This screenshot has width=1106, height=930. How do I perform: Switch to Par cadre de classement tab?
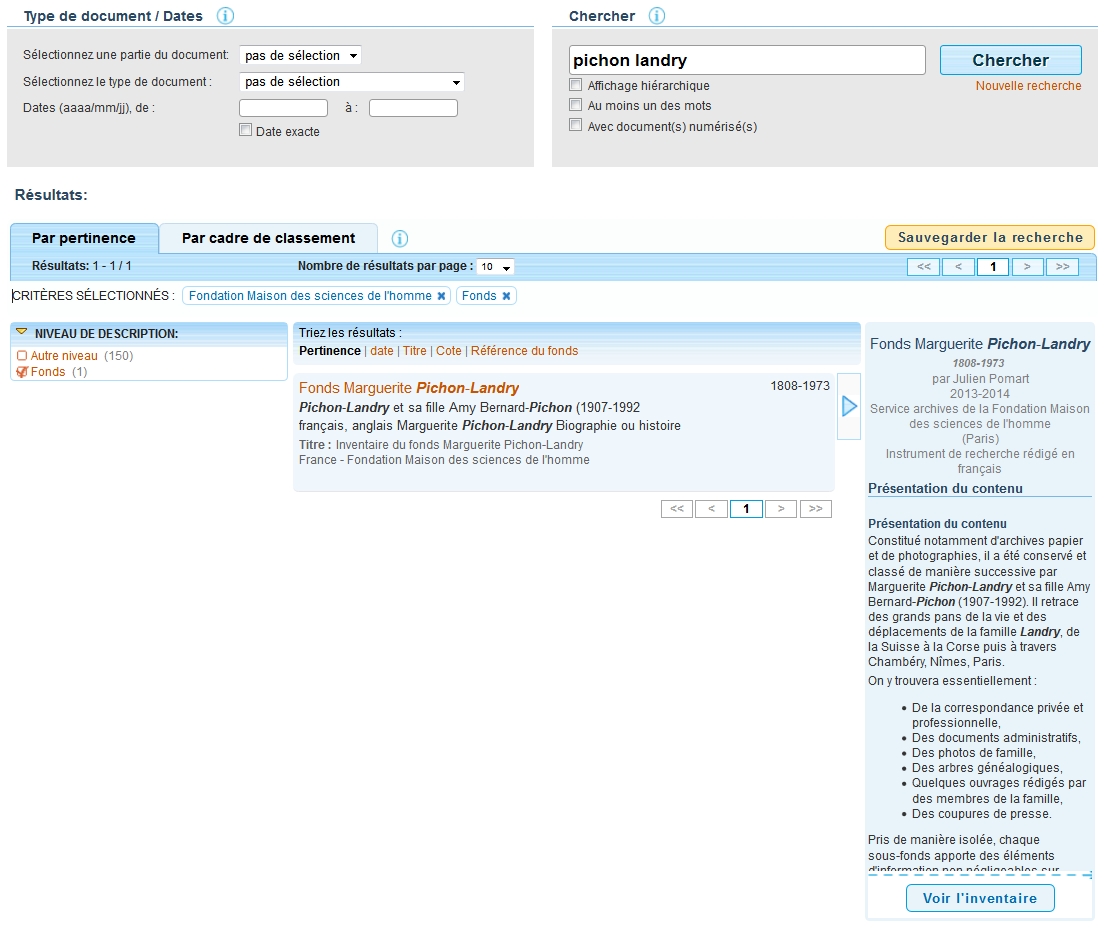(x=268, y=238)
